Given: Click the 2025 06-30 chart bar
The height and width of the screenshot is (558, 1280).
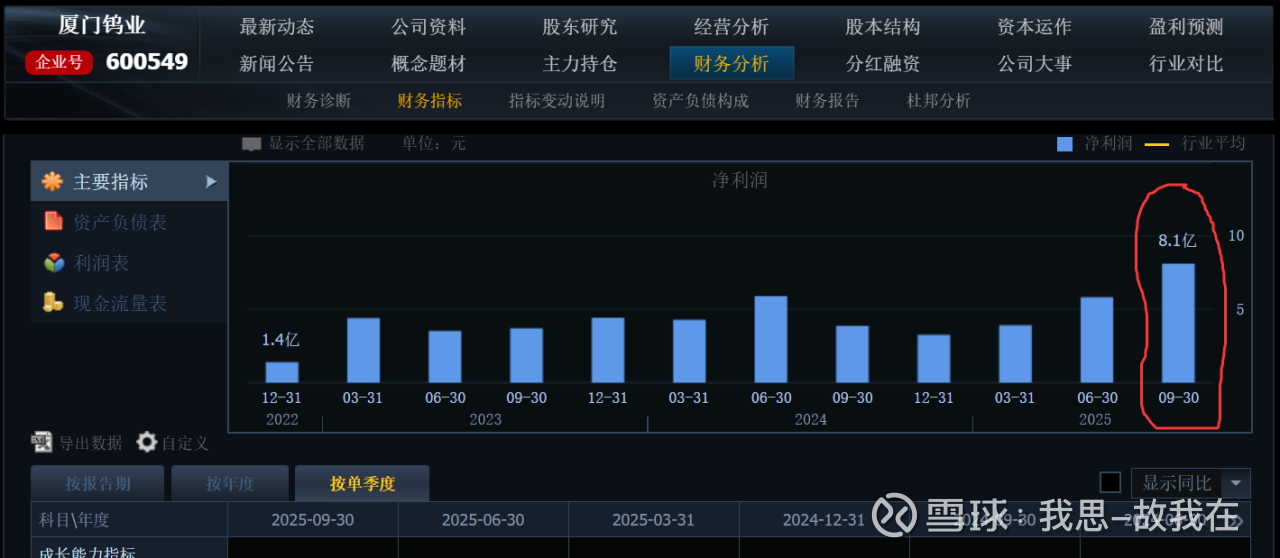Looking at the screenshot, I should (1097, 340).
